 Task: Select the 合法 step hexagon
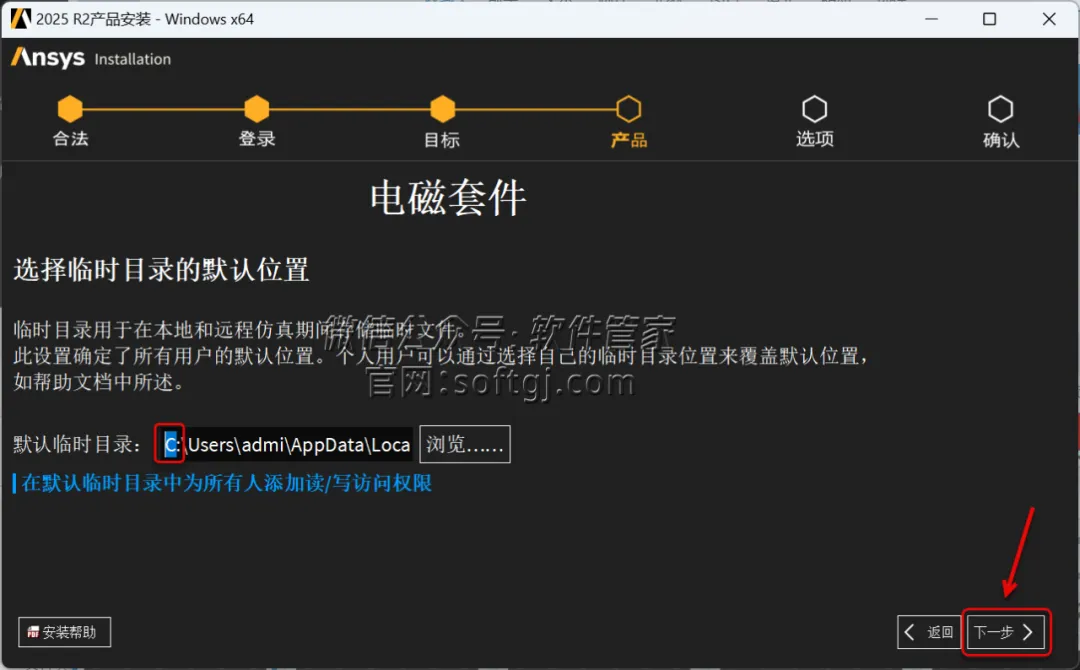(x=70, y=108)
